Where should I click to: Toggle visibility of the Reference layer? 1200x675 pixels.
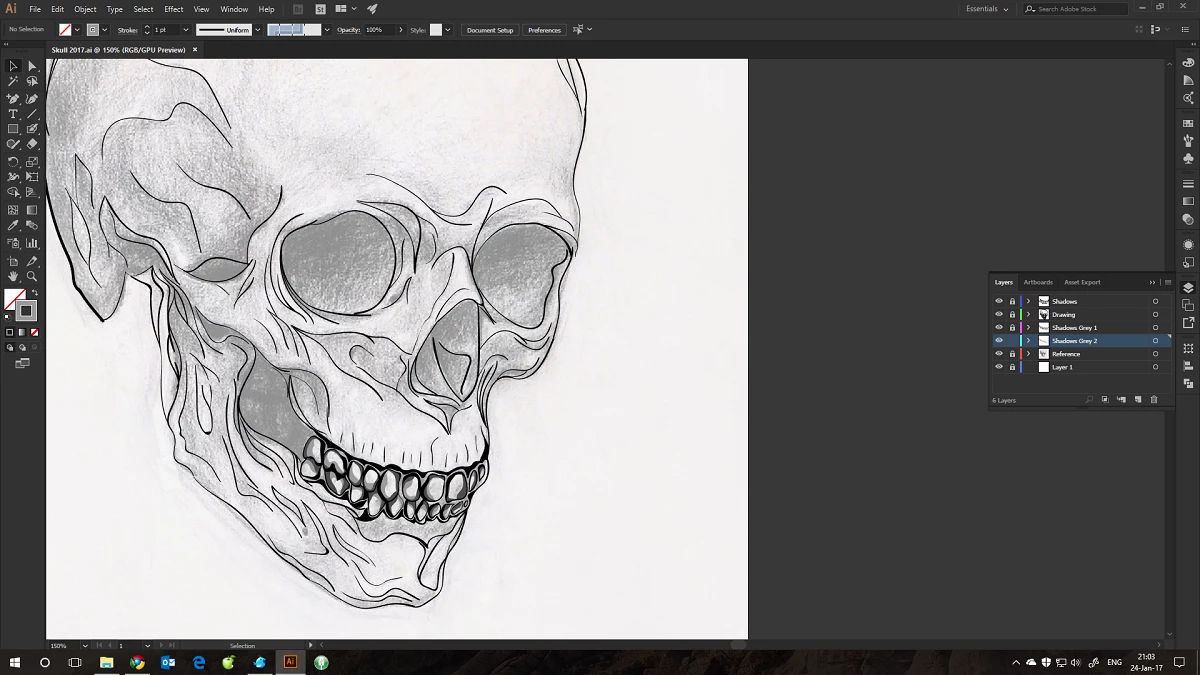pyautogui.click(x=998, y=354)
